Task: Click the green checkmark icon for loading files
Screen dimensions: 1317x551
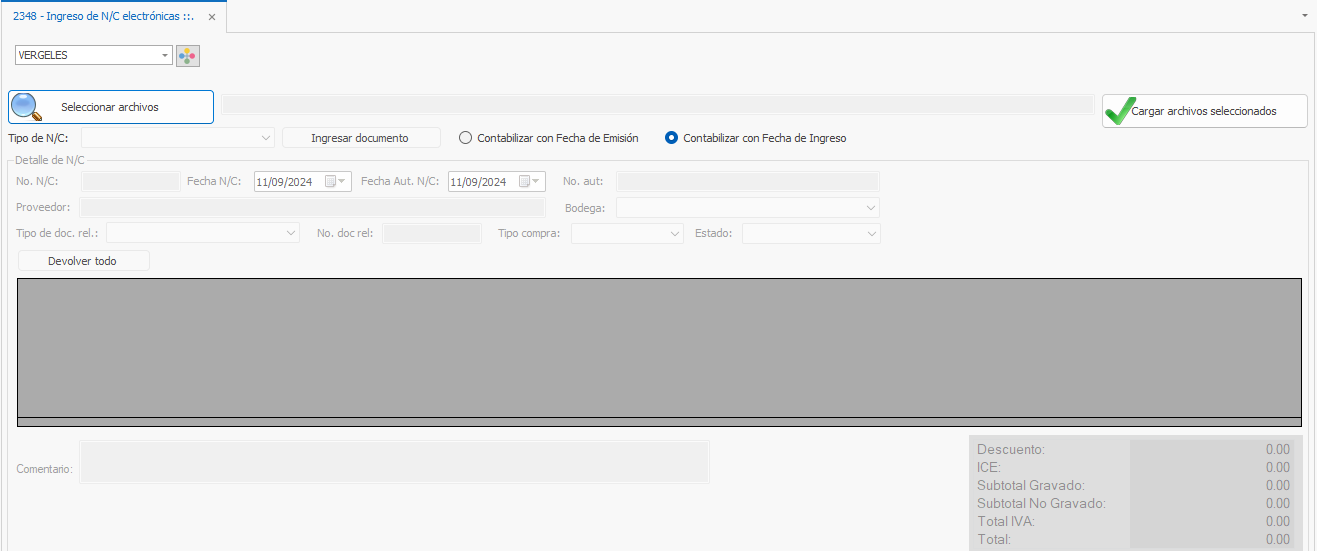Action: pyautogui.click(x=1118, y=111)
